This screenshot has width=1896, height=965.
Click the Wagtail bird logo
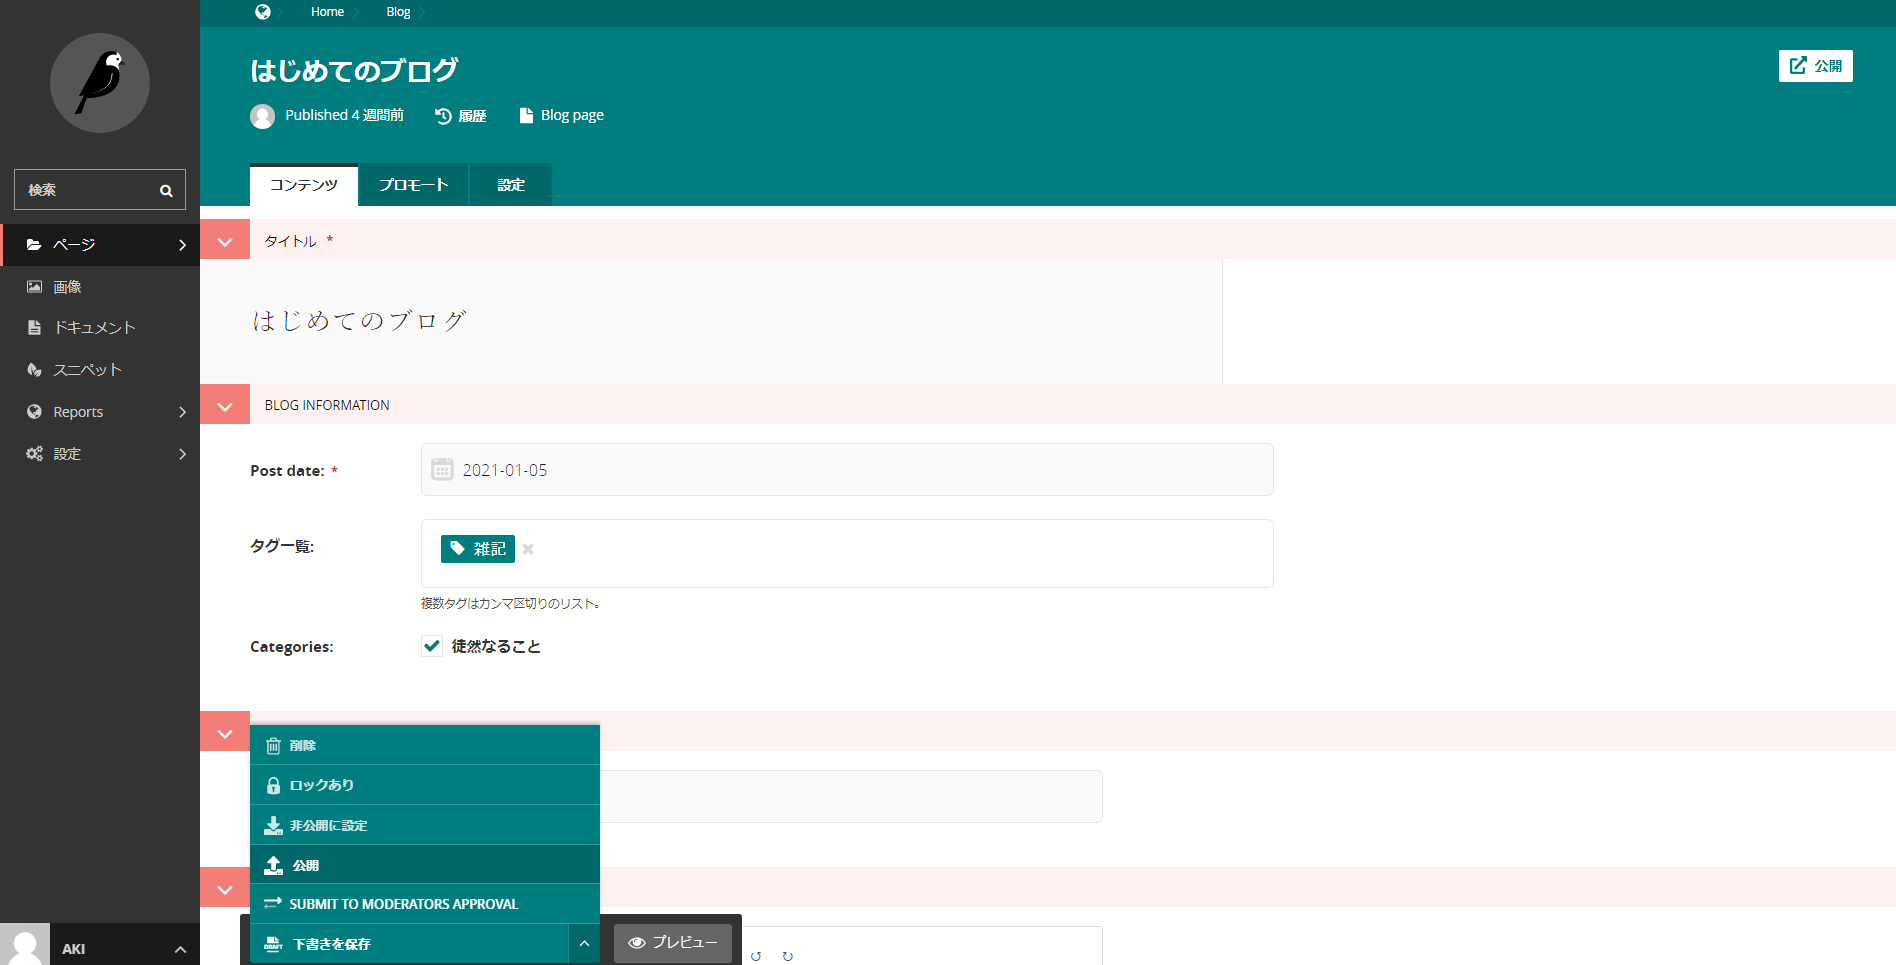pyautogui.click(x=100, y=83)
